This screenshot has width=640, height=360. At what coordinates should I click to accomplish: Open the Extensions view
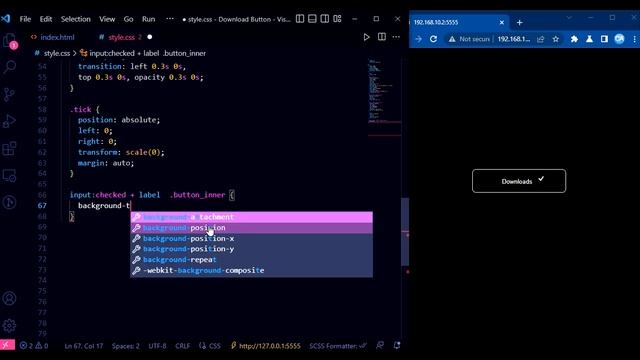pos(9,149)
